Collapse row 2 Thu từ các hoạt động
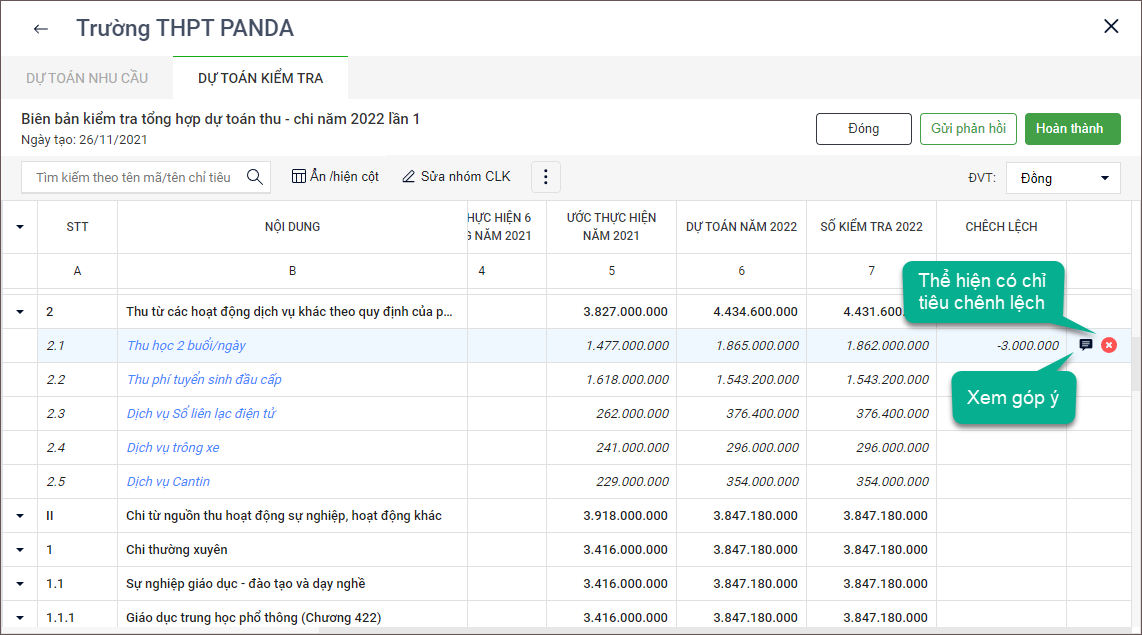The height and width of the screenshot is (635, 1142). (x=20, y=312)
